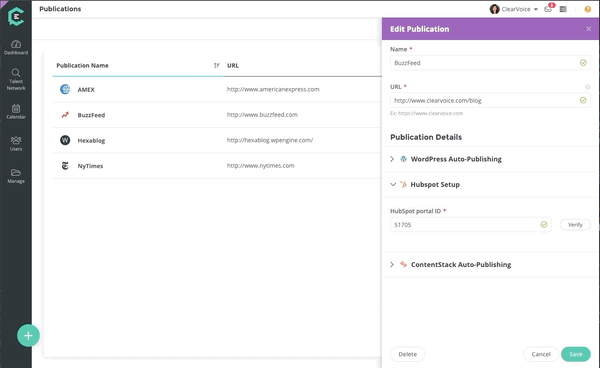600x368 pixels.
Task: Click the portal ID valid checkmark
Action: click(x=544, y=225)
